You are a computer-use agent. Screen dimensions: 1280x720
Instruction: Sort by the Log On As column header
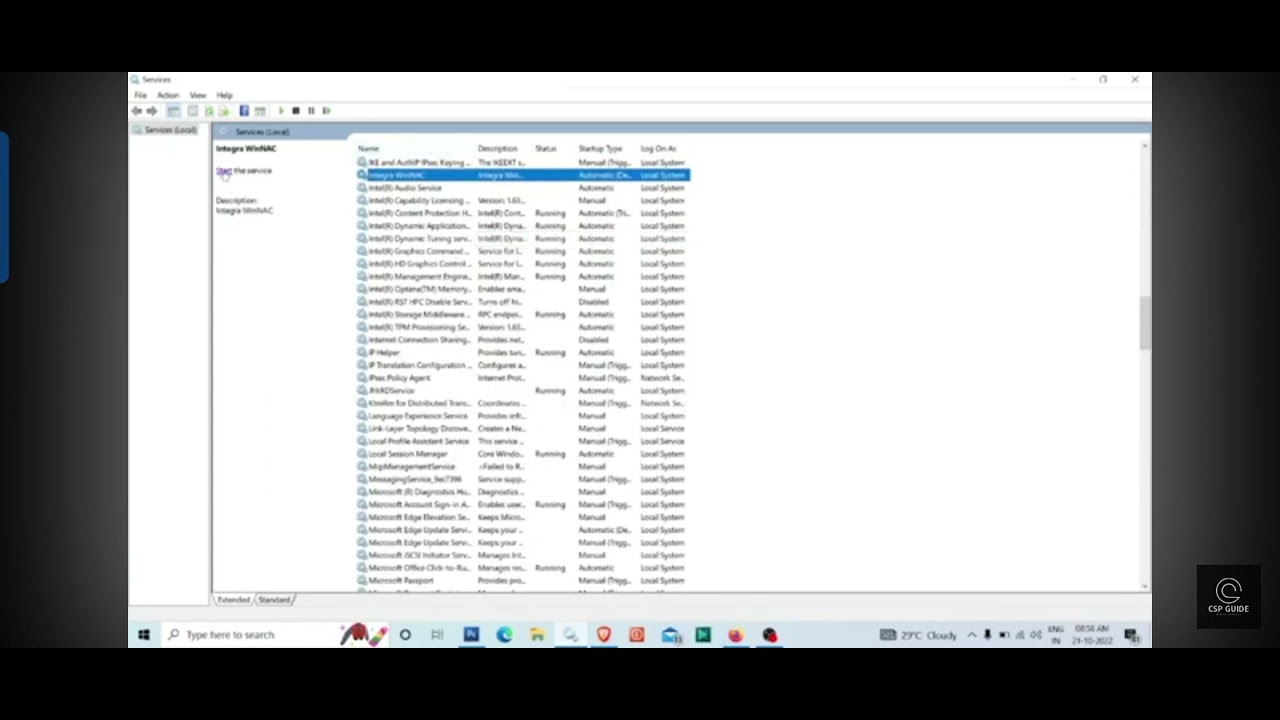[658, 149]
